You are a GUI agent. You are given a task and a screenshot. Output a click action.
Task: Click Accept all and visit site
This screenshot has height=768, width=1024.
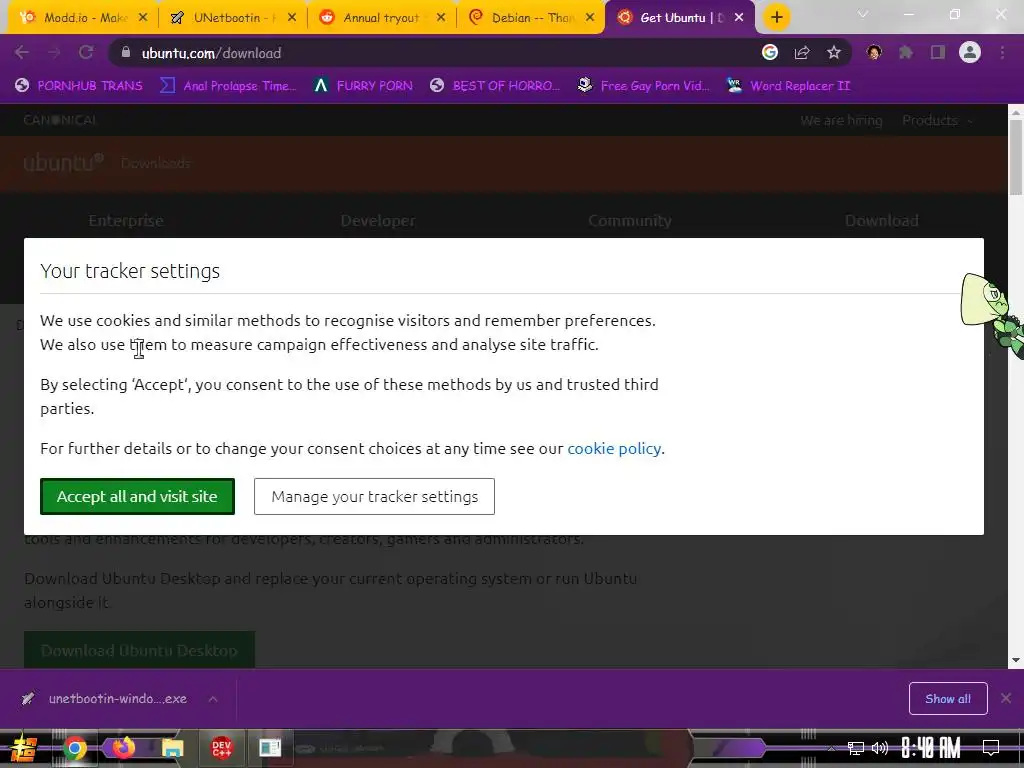[137, 496]
